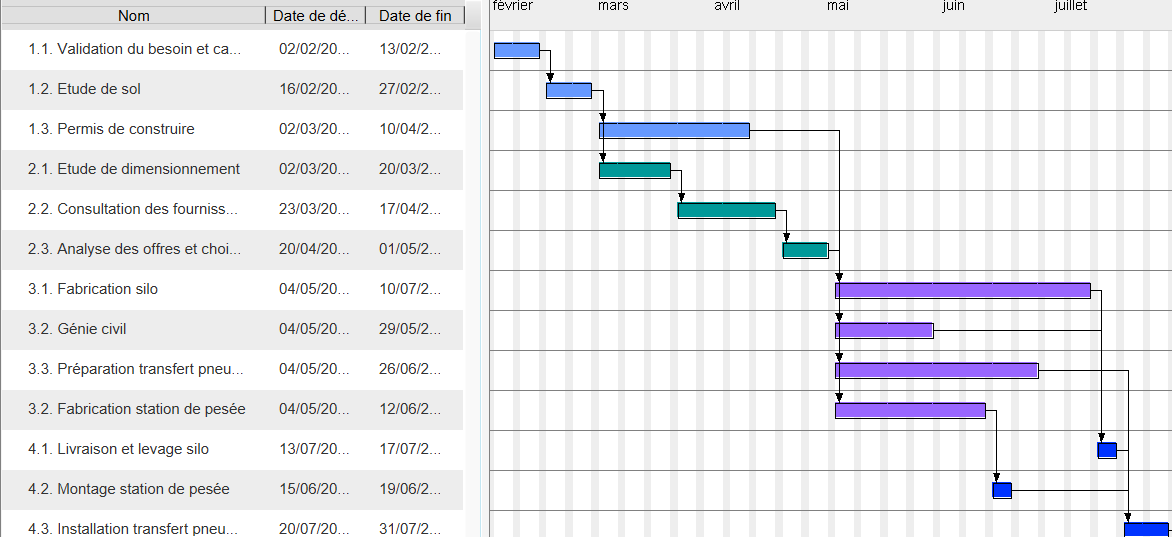The width and height of the screenshot is (1172, 537).
Task: Click end date 20/03 of Etude de dimensionnement
Action: point(410,169)
